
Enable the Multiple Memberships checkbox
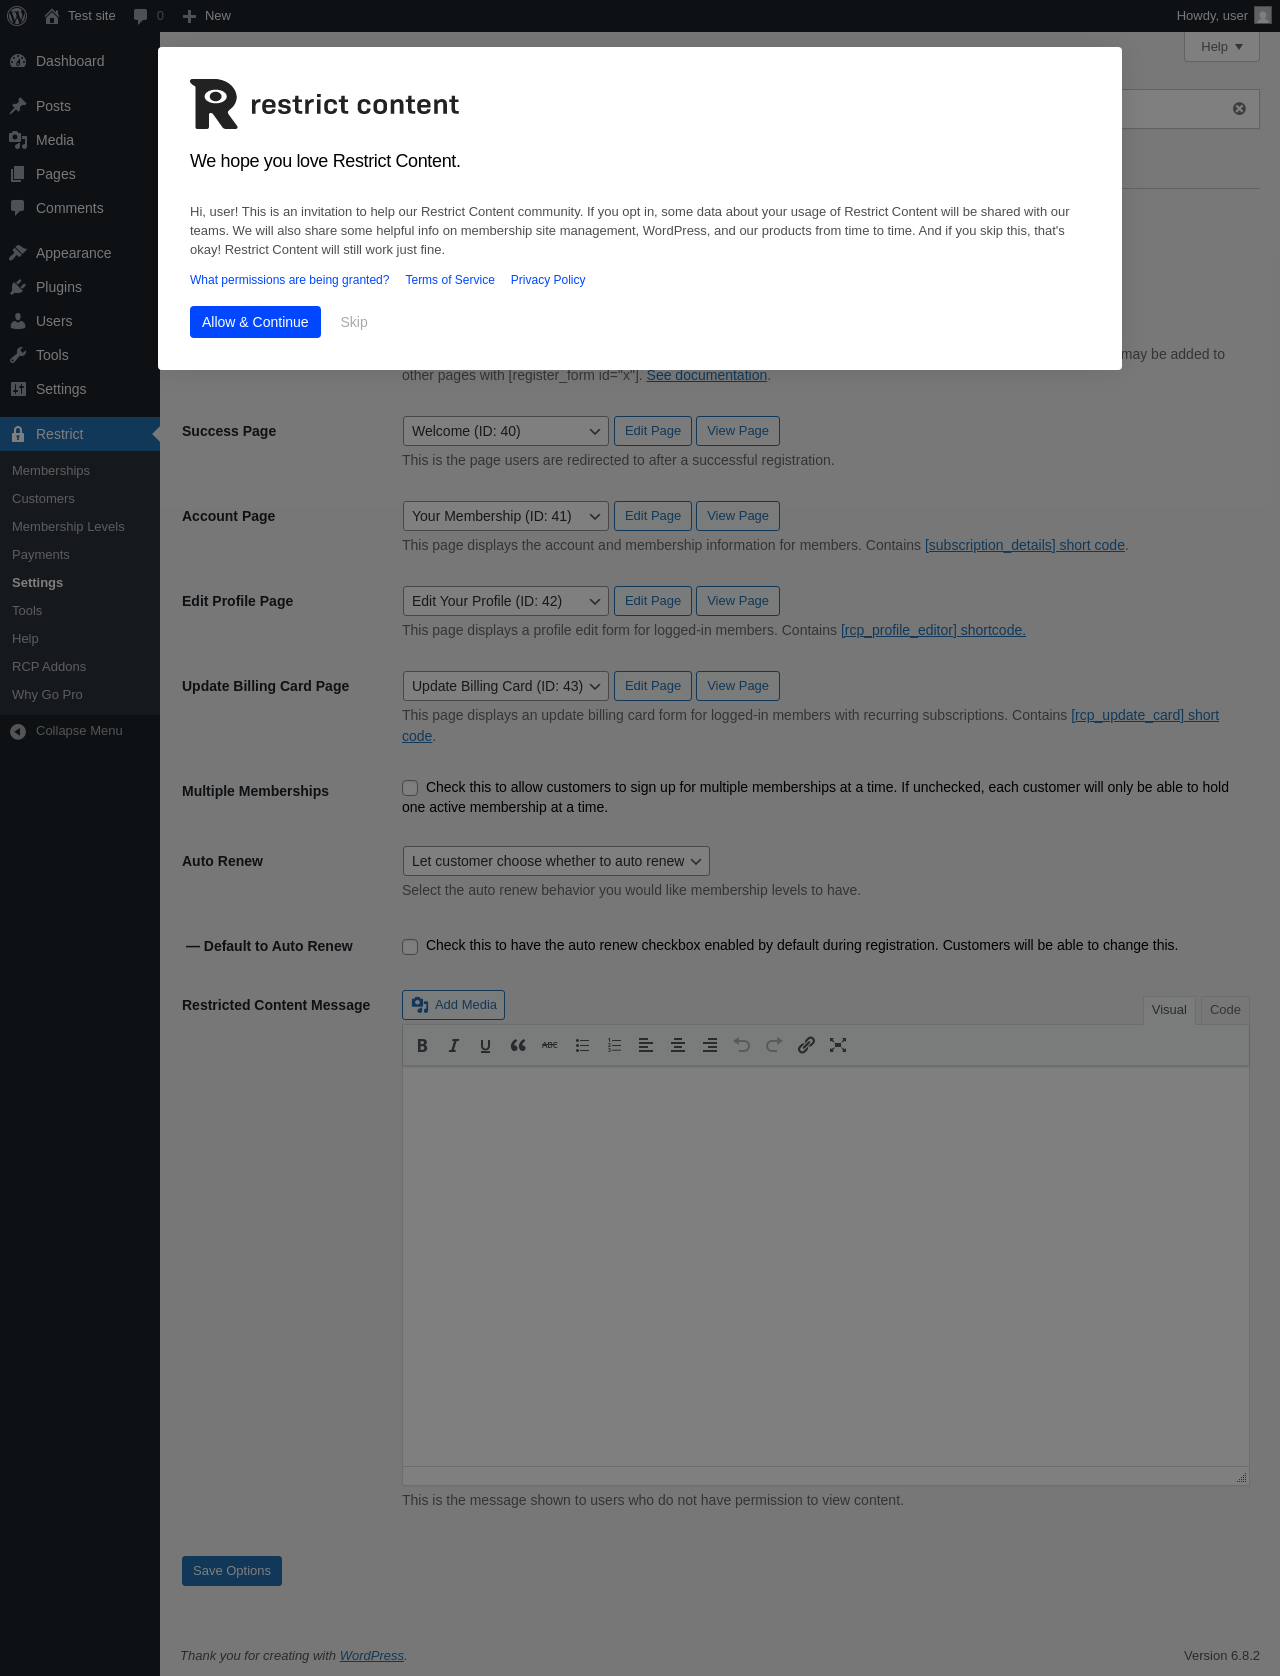[410, 788]
